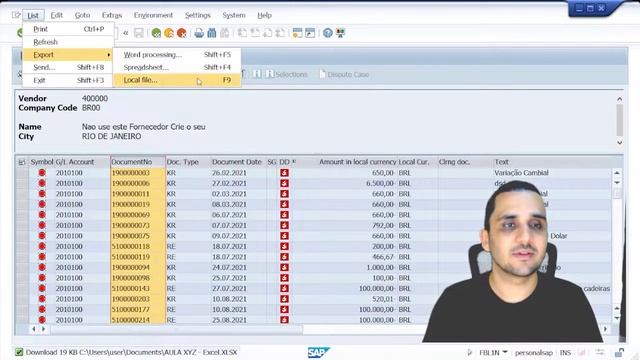Click green checkmark status message icon
Screen dimensions: 640x360
pyautogui.click(x=19, y=352)
